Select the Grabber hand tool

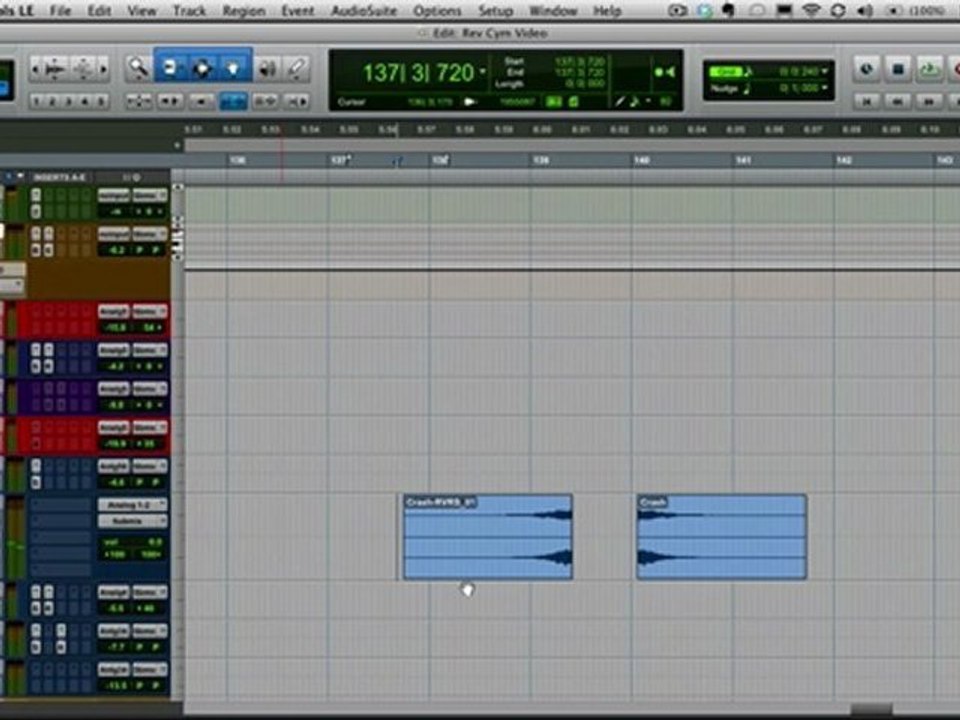coord(233,67)
